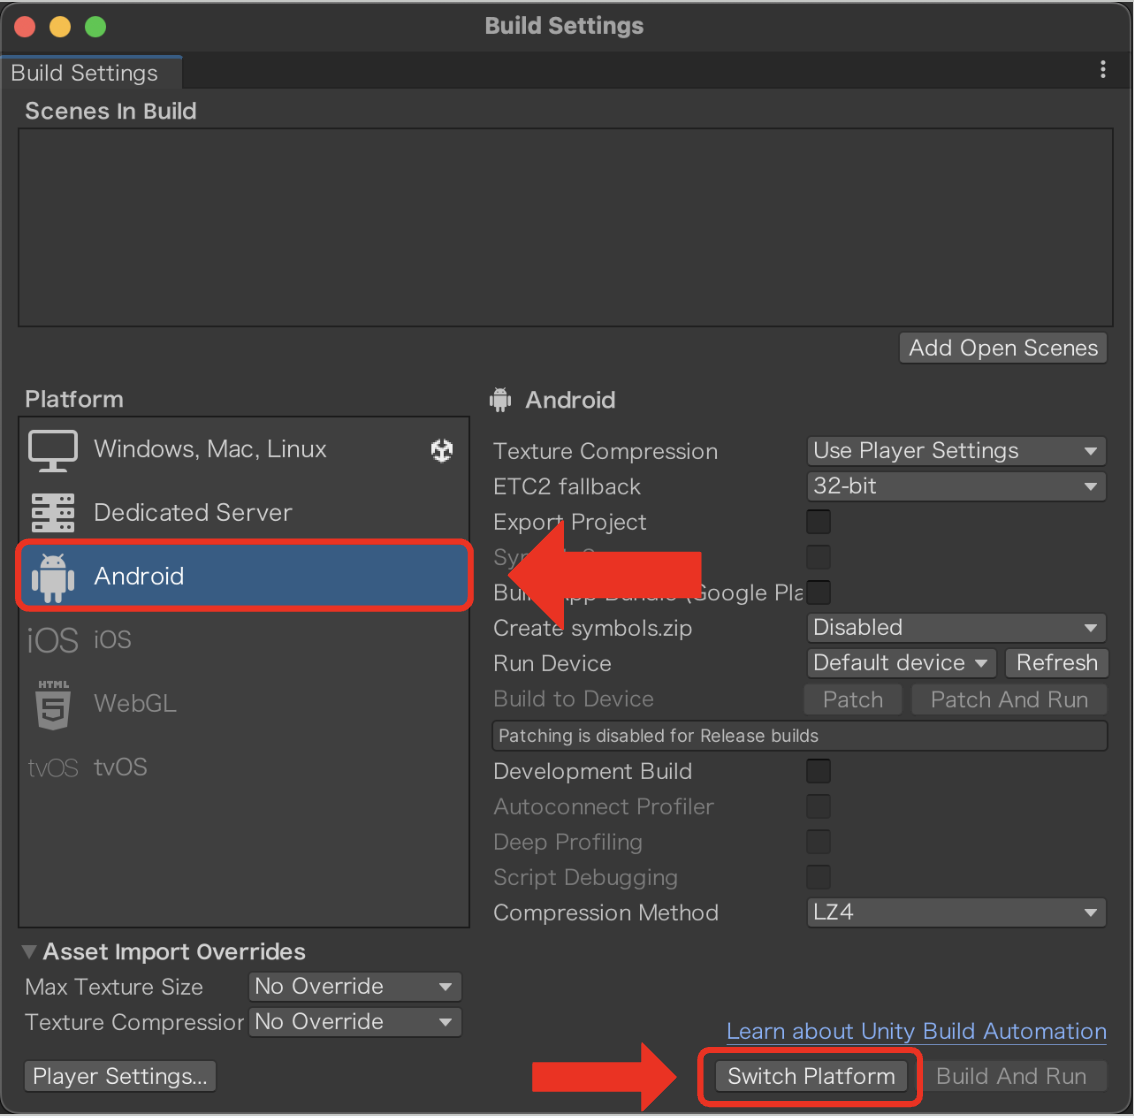Click the Scenes In Build heading
Viewport: 1134px width, 1118px height.
pos(111,111)
